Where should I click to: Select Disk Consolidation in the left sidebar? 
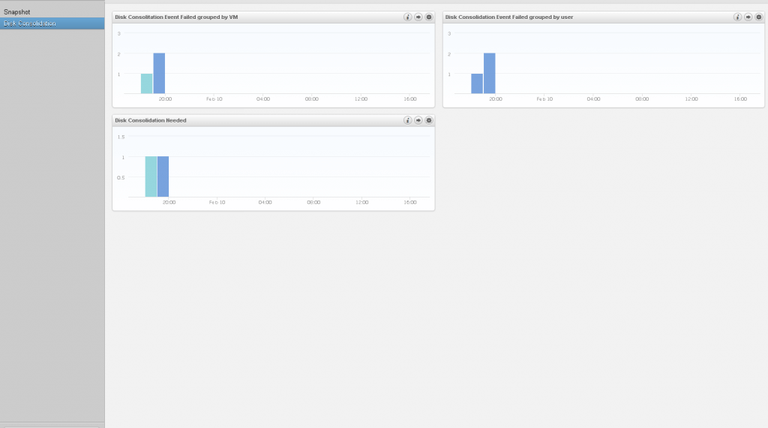tap(30, 23)
